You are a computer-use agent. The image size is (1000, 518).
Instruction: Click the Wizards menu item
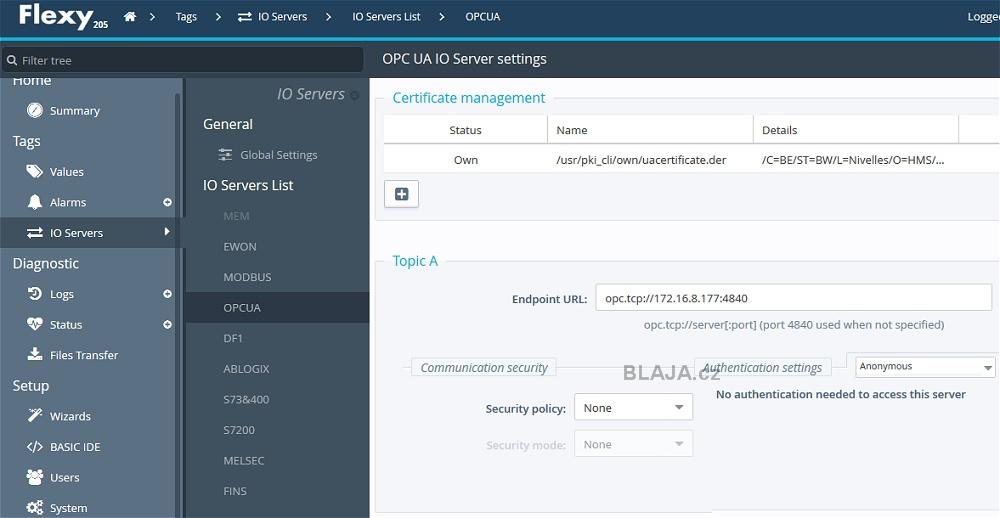click(70, 416)
